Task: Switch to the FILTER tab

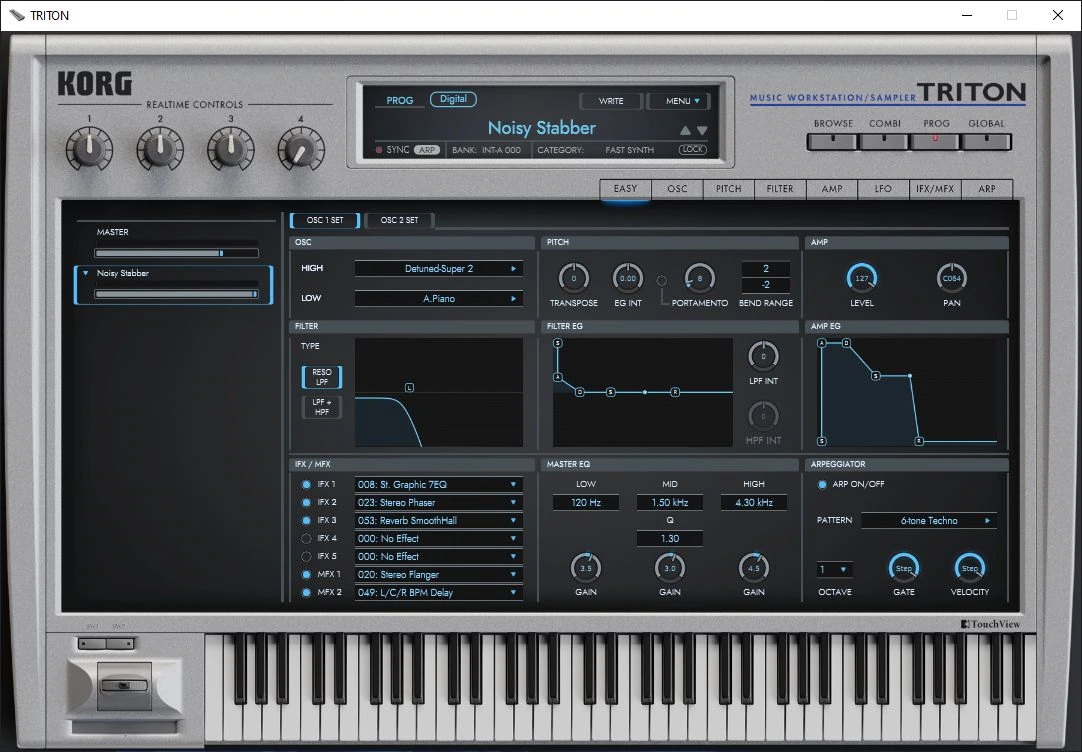Action: tap(780, 189)
